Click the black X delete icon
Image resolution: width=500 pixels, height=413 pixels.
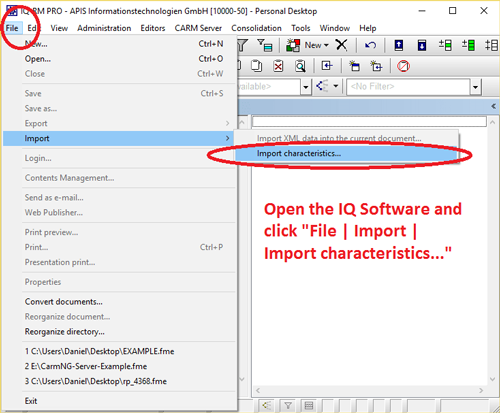[x=341, y=45]
